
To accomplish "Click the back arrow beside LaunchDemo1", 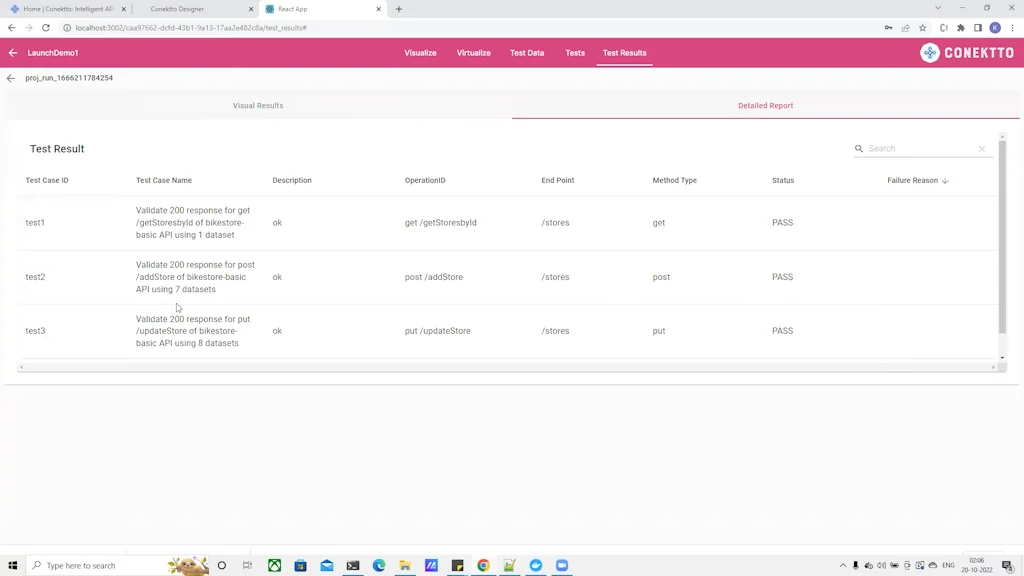I will tap(13, 53).
